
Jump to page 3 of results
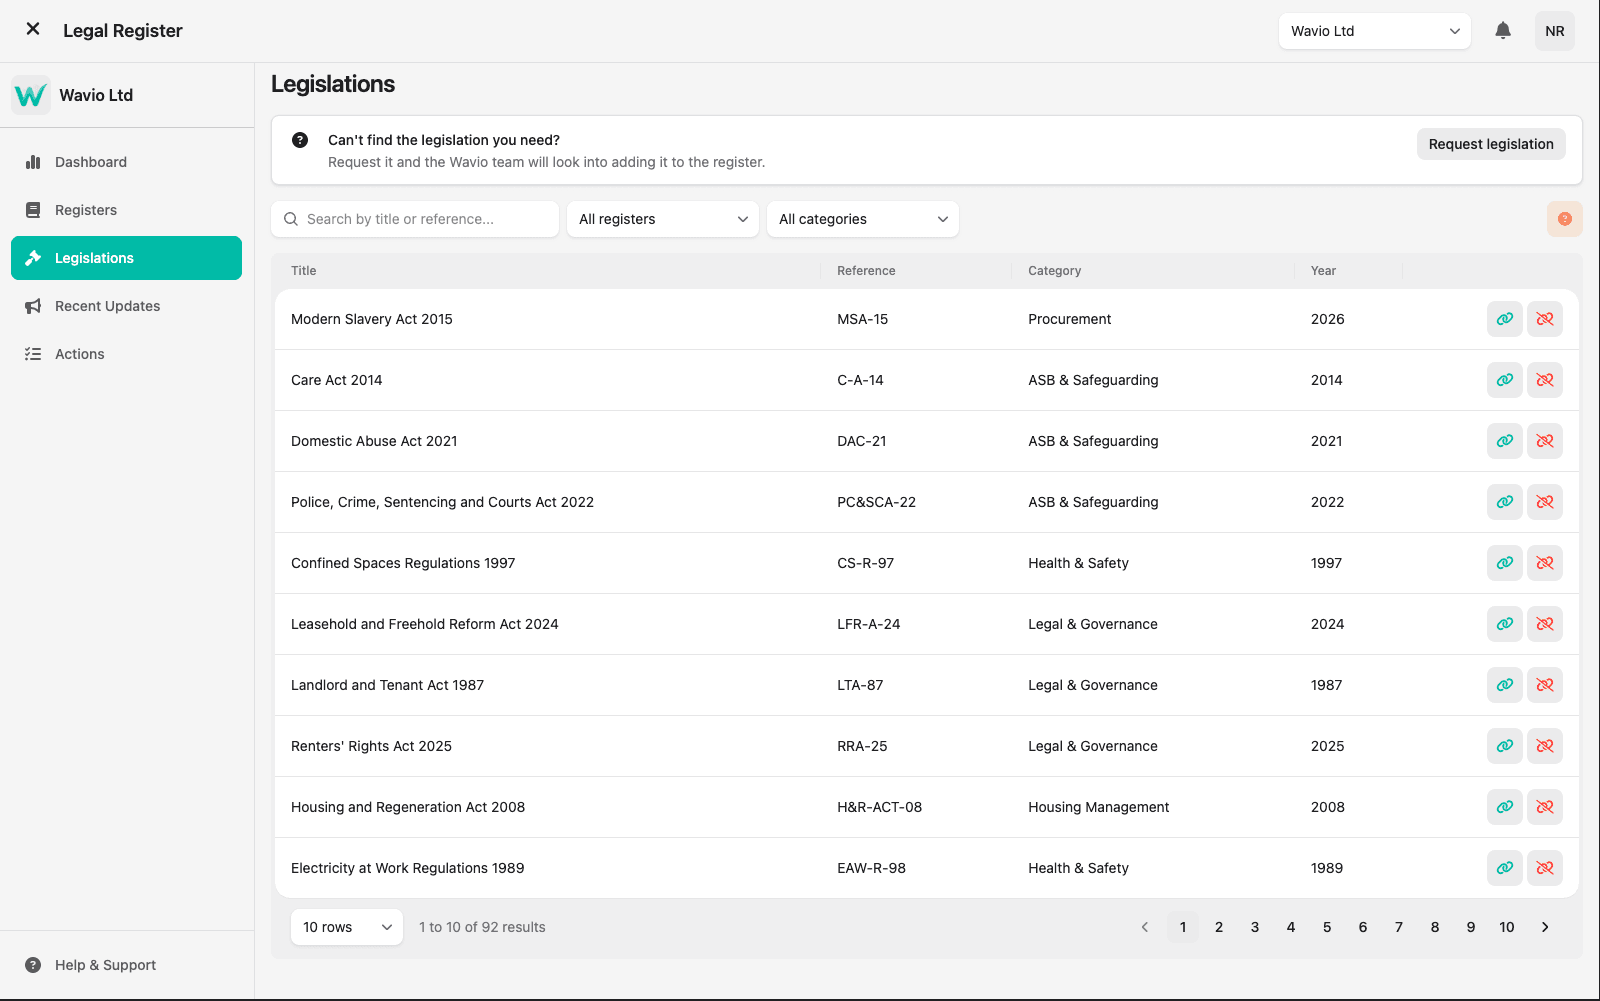click(1255, 927)
